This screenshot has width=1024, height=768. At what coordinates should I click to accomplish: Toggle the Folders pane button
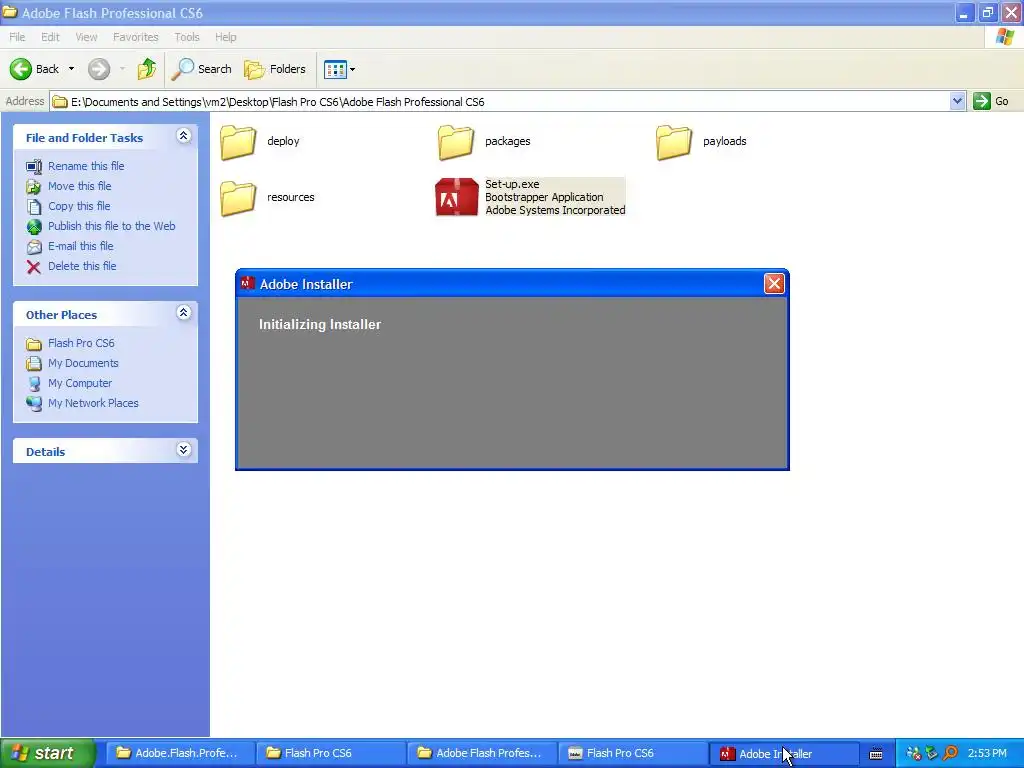275,69
